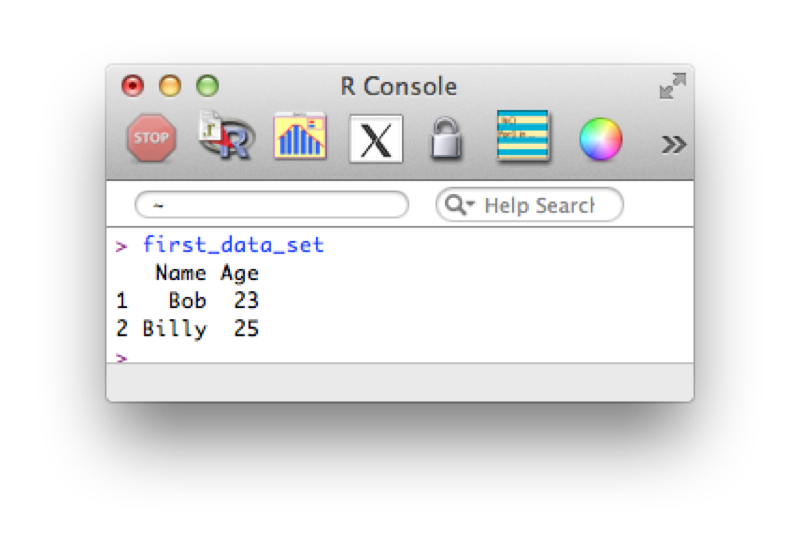The width and height of the screenshot is (800, 549).
Task: Click the working directory field showing ~
Action: pos(272,205)
